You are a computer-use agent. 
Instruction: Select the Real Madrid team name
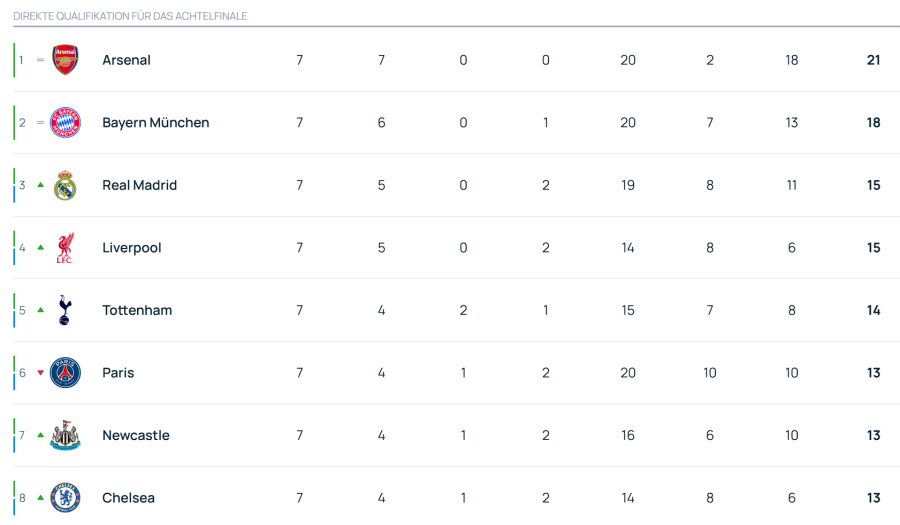139,185
